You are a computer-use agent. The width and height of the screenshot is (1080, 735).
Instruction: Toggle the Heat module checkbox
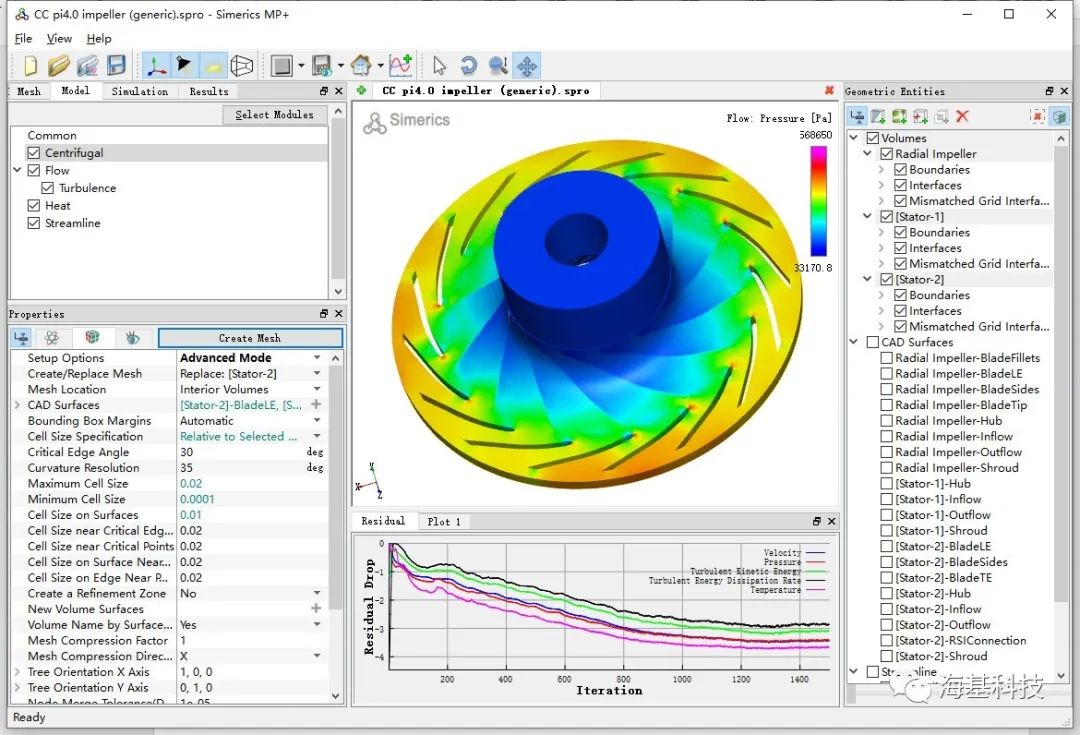[x=34, y=205]
